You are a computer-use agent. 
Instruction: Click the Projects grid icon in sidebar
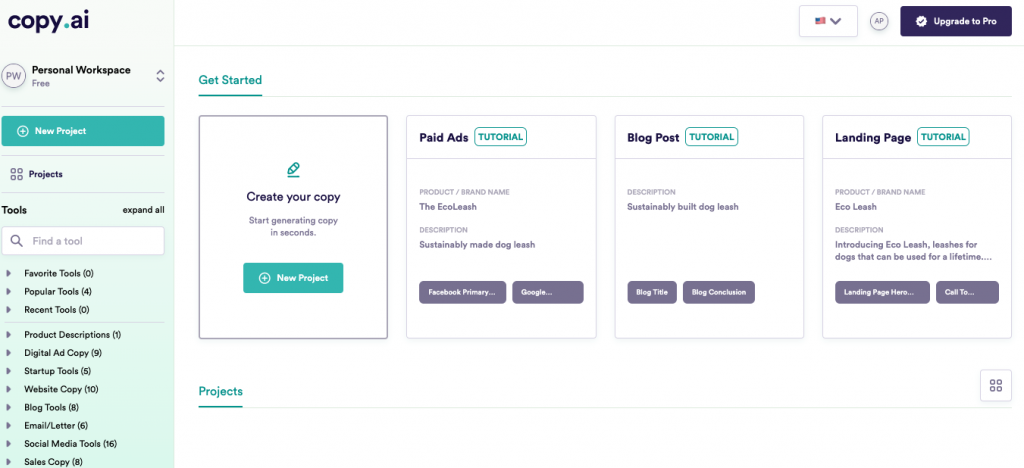pos(16,174)
